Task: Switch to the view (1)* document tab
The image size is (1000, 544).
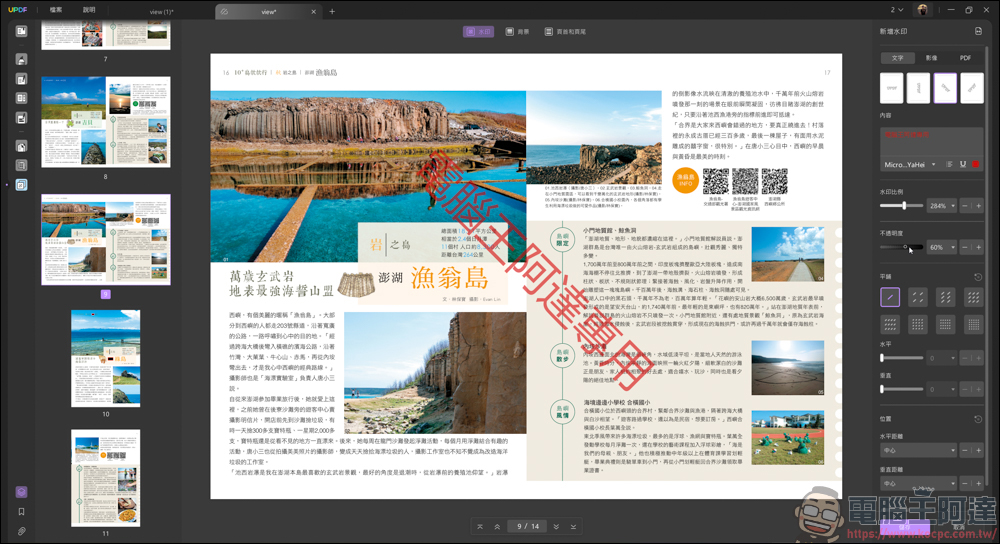Action: [x=161, y=11]
